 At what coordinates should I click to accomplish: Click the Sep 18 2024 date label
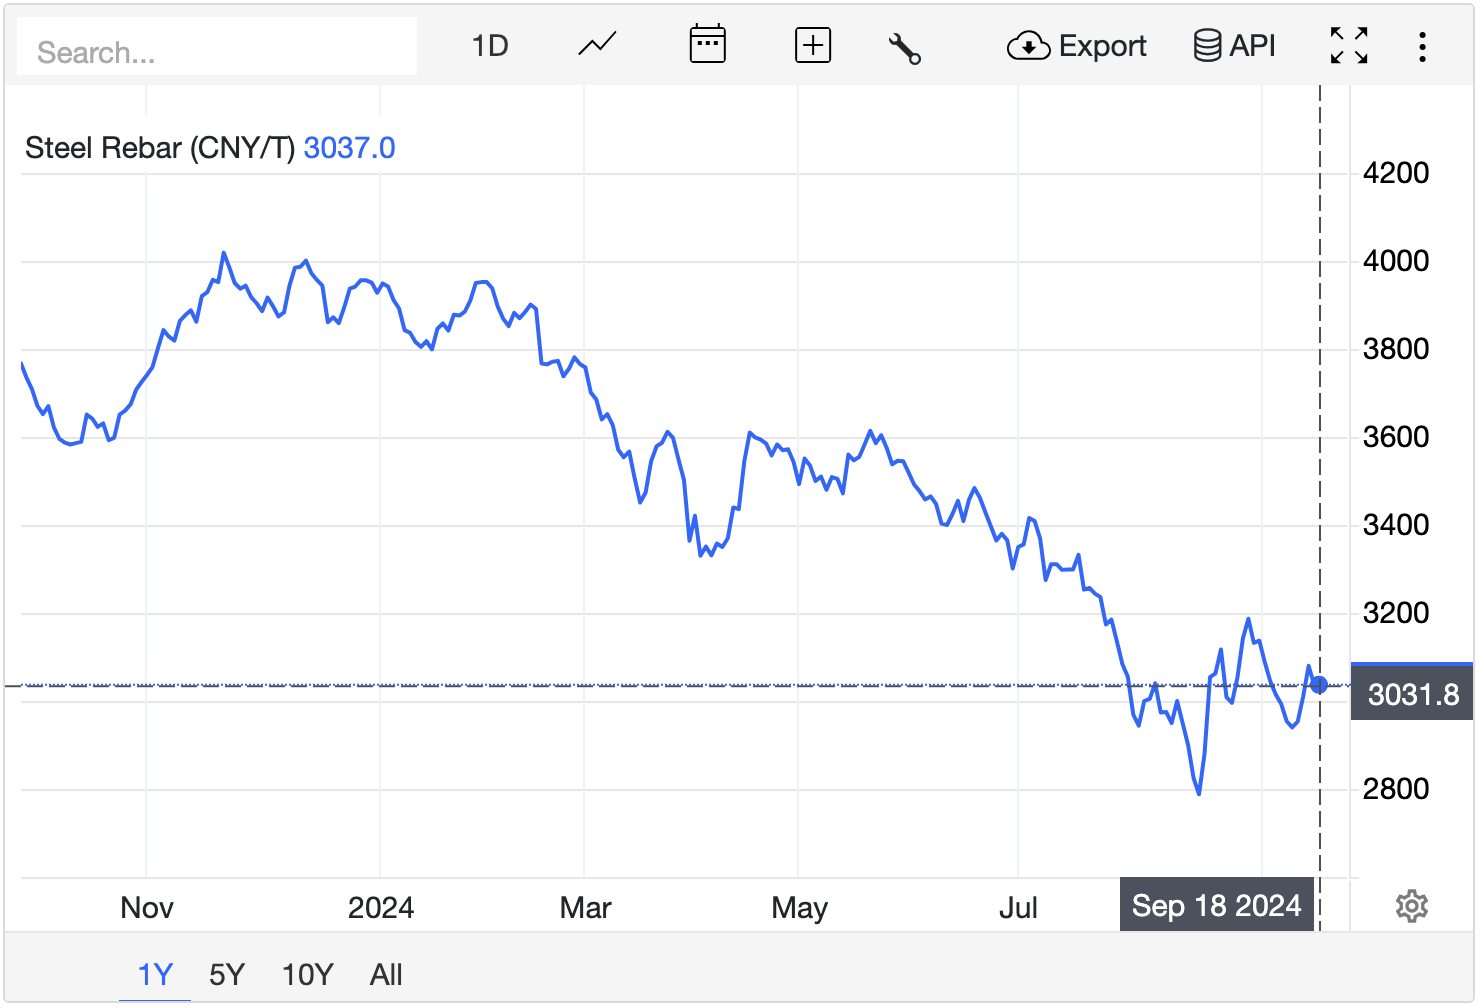coord(1216,906)
